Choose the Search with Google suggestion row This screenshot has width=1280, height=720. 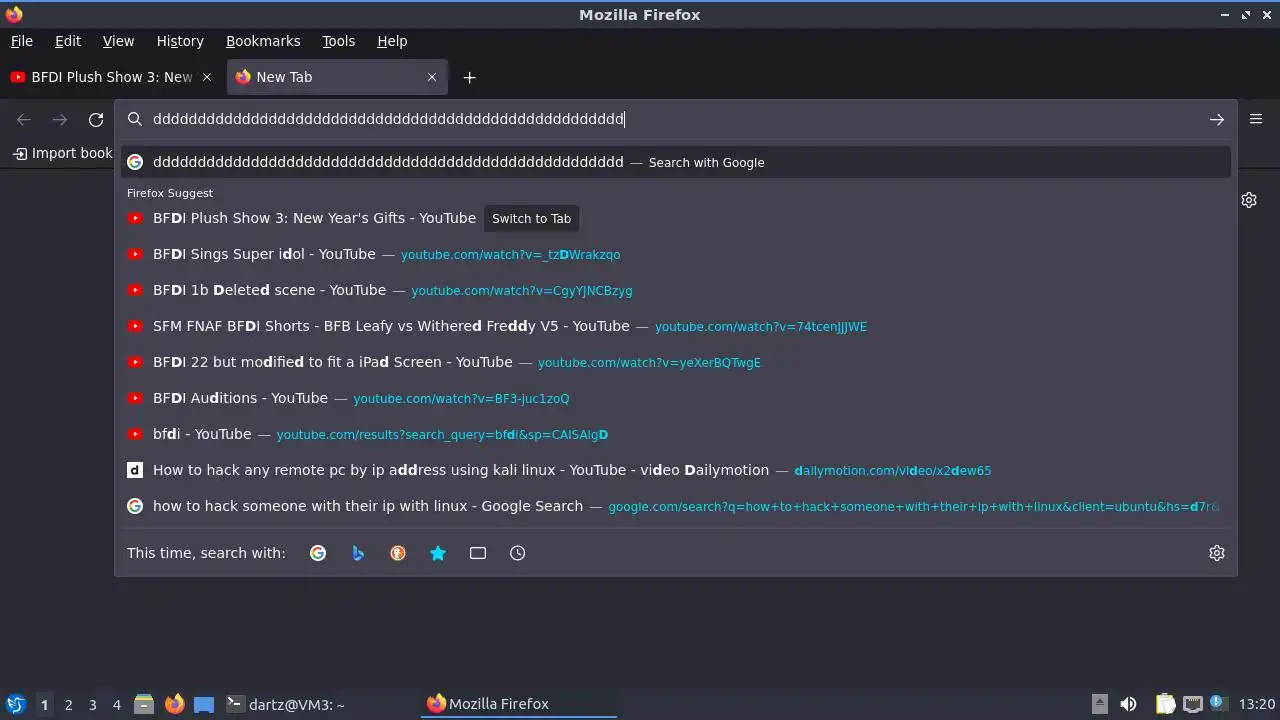click(676, 162)
